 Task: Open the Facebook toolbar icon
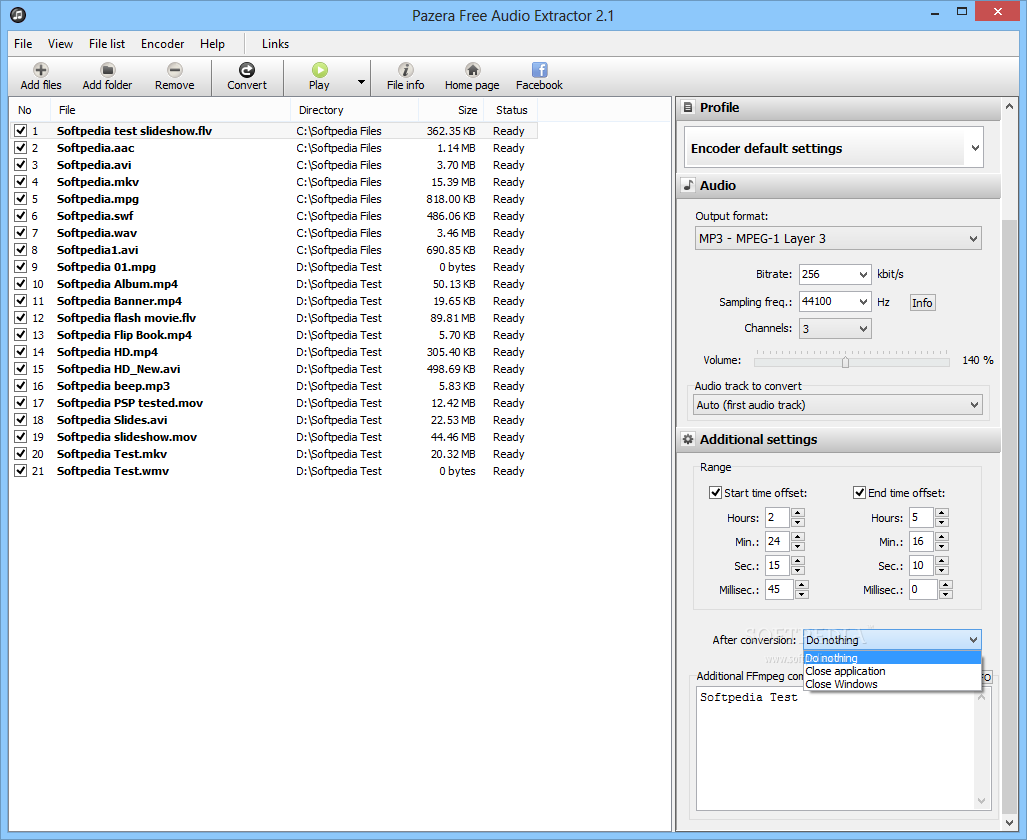coord(539,69)
